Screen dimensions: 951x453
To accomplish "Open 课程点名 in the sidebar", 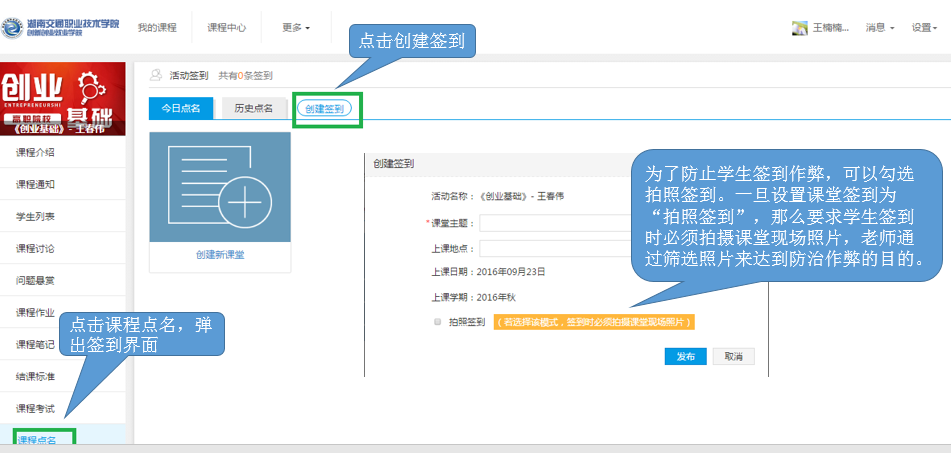I will point(37,440).
